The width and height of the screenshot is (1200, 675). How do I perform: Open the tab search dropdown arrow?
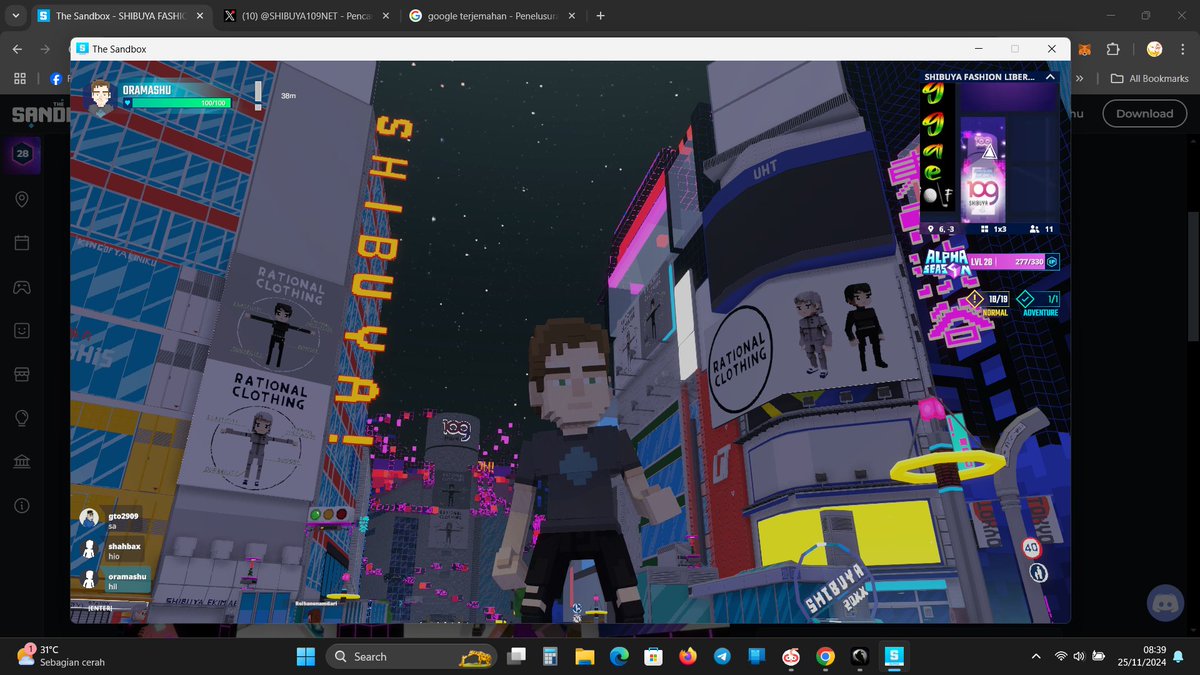tap(15, 16)
